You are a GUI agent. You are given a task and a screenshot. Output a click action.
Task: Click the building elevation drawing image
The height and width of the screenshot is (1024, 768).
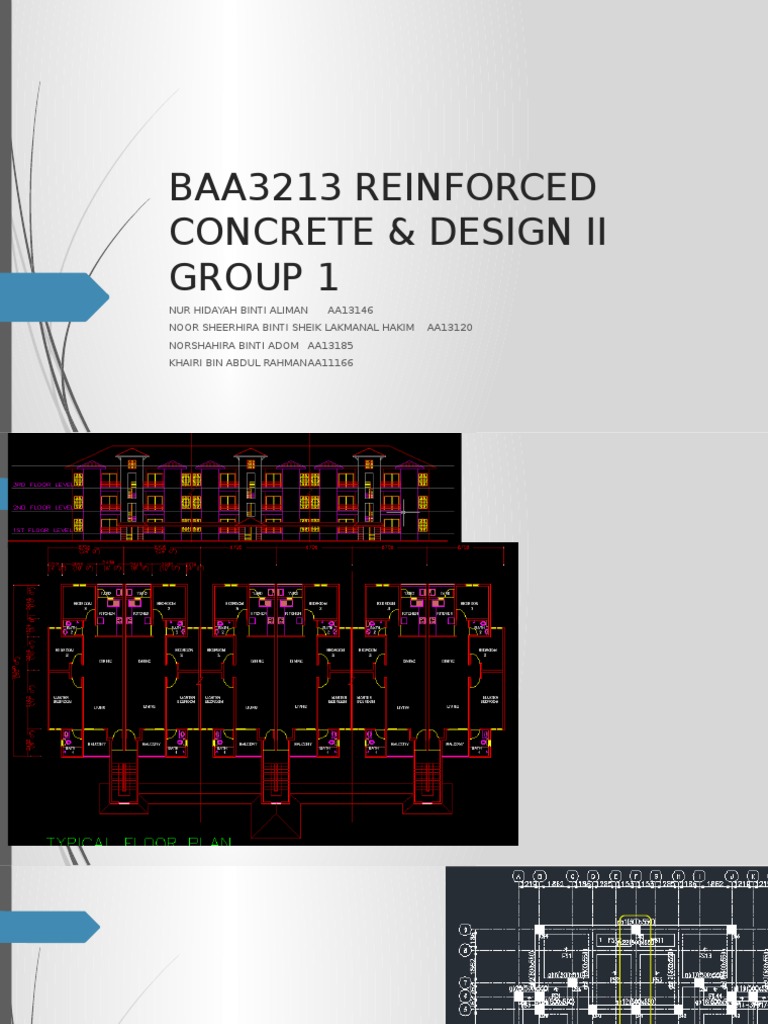click(x=234, y=487)
